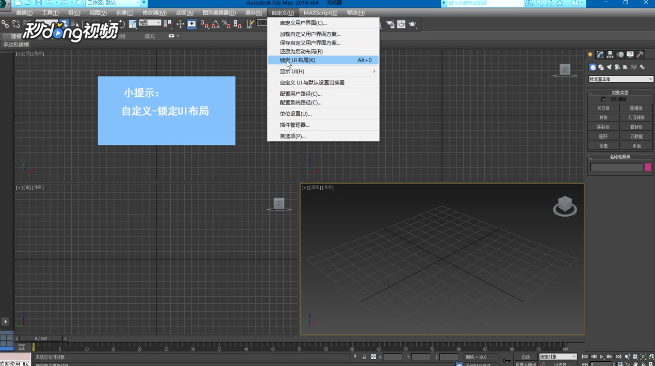Switch to the Display panel icon
The width and height of the screenshot is (655, 366).
click(630, 54)
